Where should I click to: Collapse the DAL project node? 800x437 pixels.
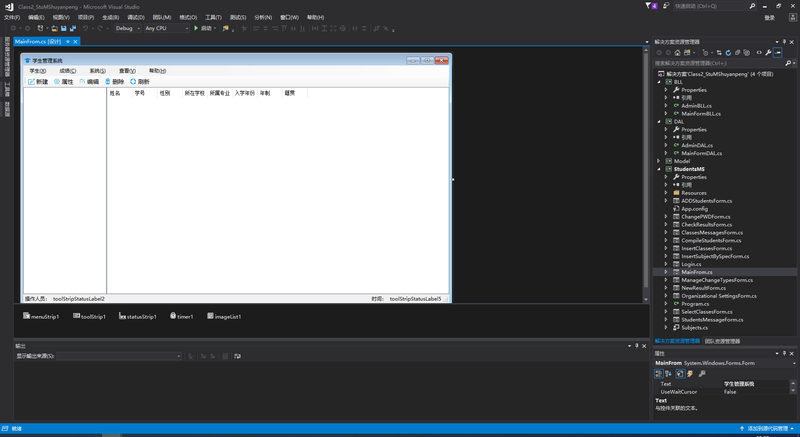[659, 122]
